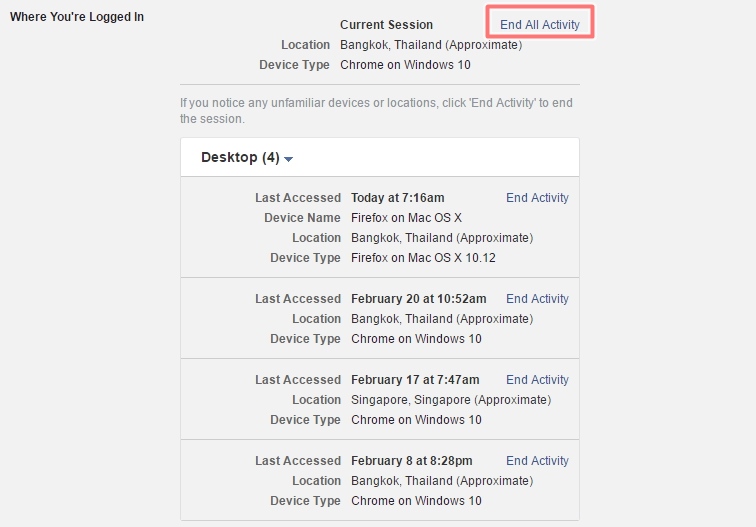
Task: End the Singapore session from February 17
Action: pyautogui.click(x=537, y=380)
